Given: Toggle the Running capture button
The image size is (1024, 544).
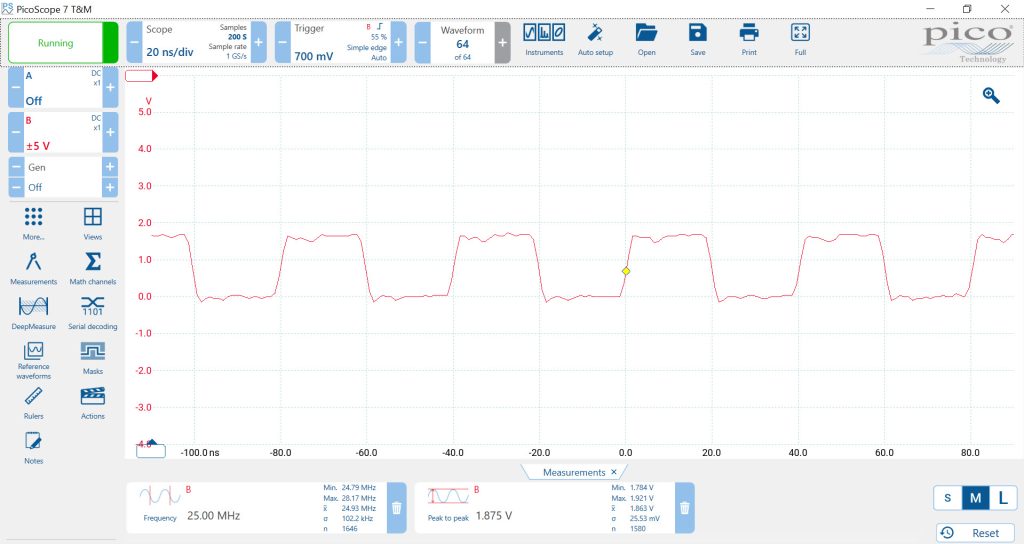Looking at the screenshot, I should [x=63, y=43].
